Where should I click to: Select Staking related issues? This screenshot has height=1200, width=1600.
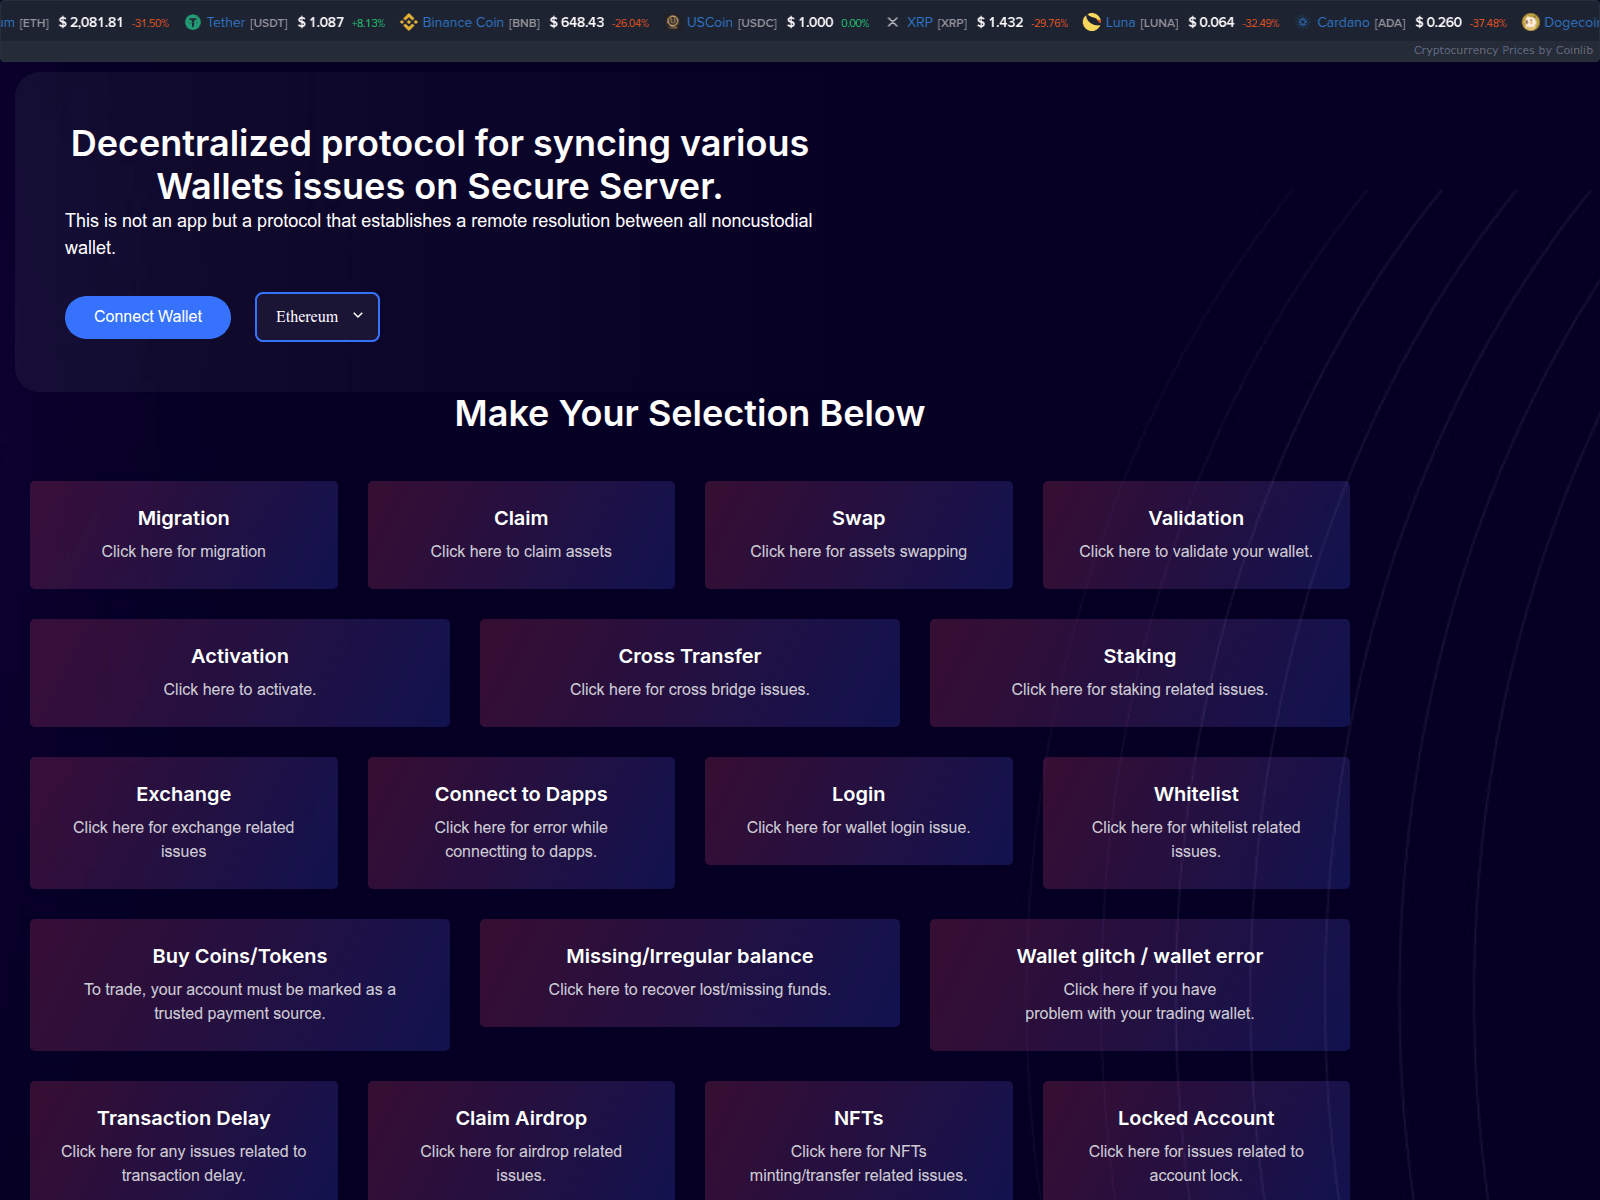click(x=1139, y=672)
